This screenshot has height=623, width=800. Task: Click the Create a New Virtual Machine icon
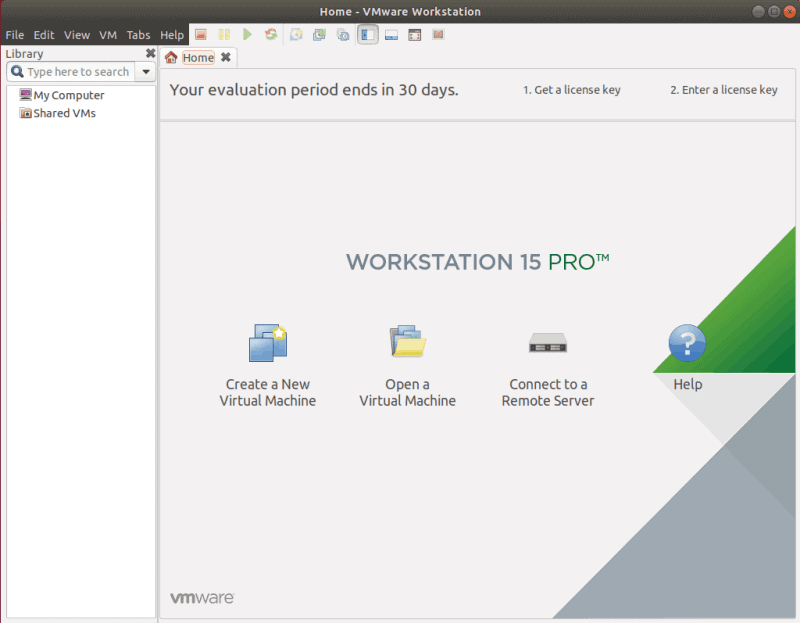click(268, 342)
